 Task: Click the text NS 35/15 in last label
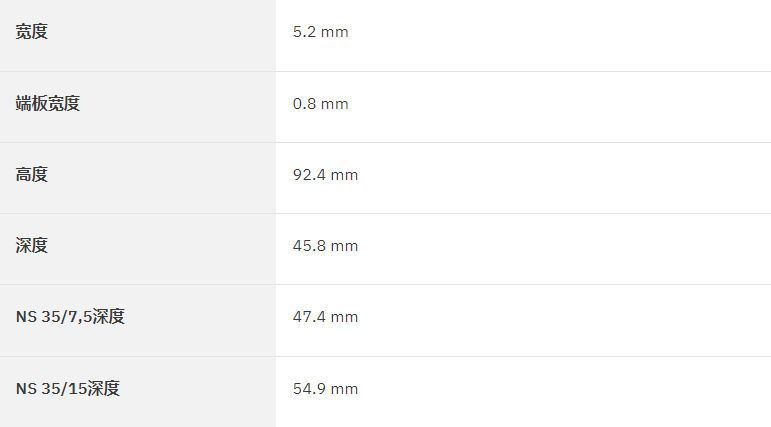(51, 389)
